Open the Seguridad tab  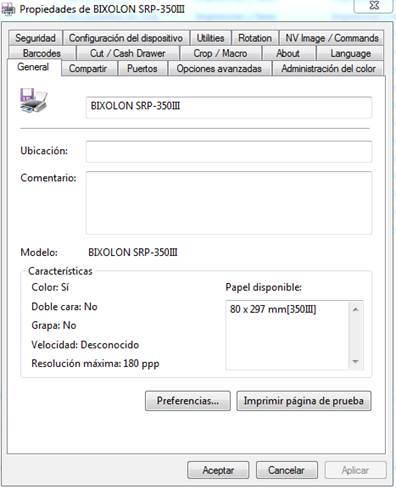coord(35,38)
